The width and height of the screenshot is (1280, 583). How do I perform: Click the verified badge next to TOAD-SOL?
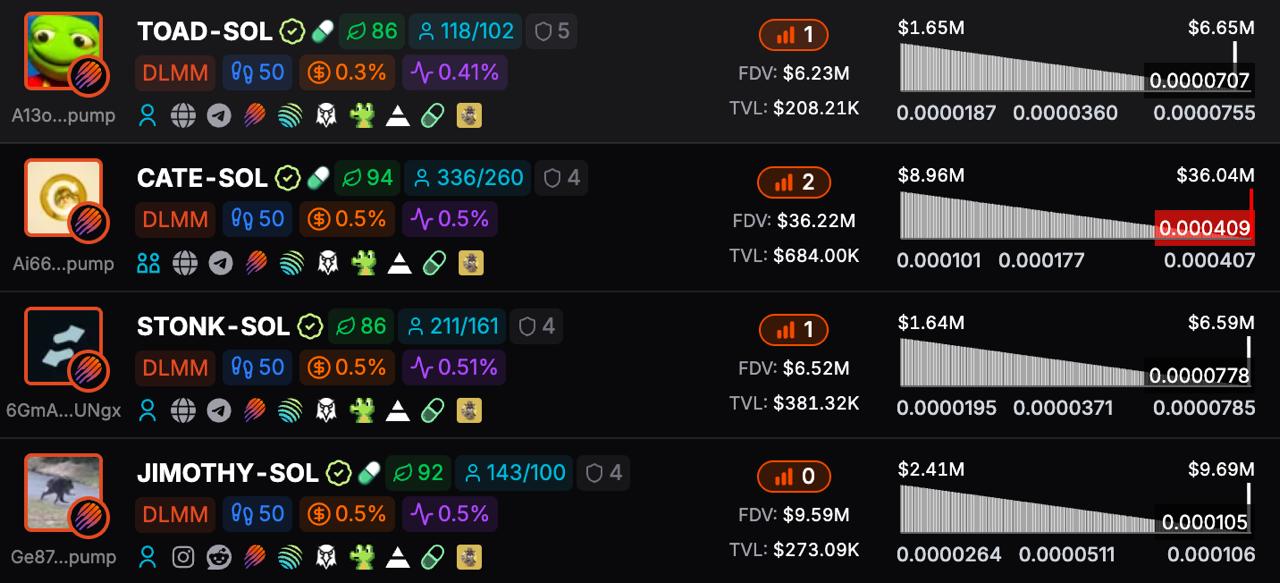291,32
